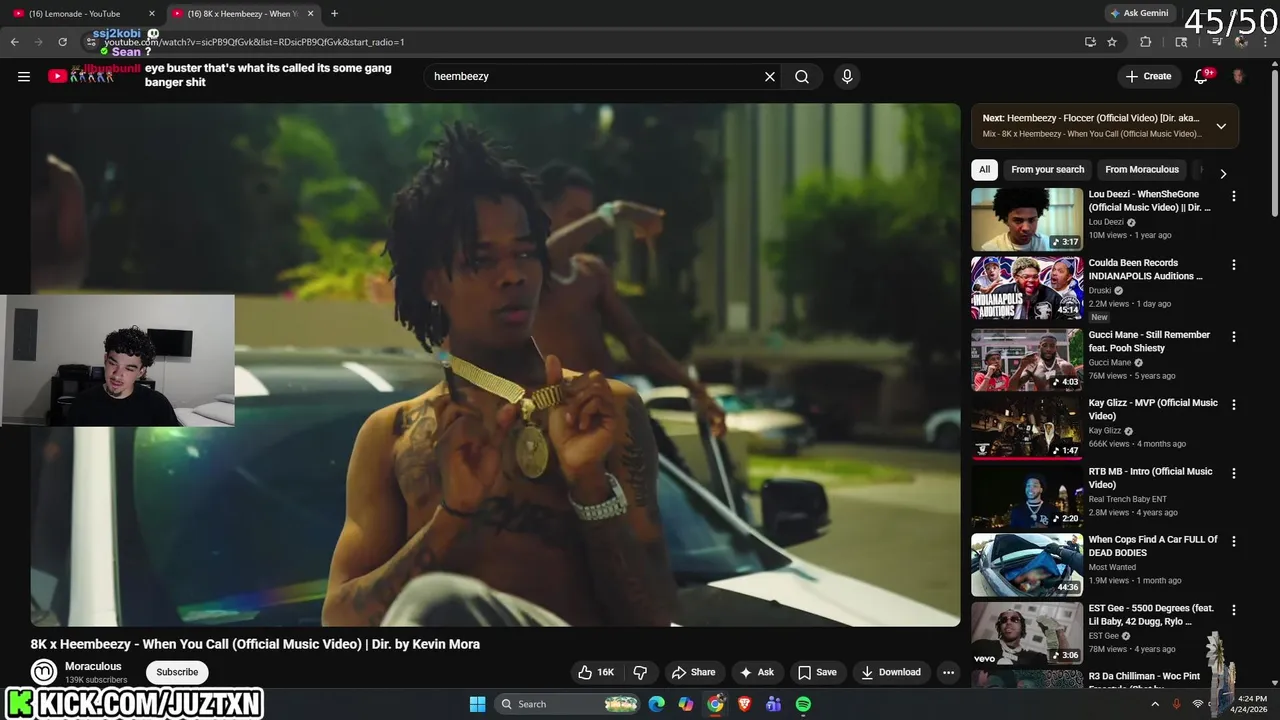The height and width of the screenshot is (720, 1280).
Task: Close the Lemonade YouTube tab
Action: tap(152, 13)
